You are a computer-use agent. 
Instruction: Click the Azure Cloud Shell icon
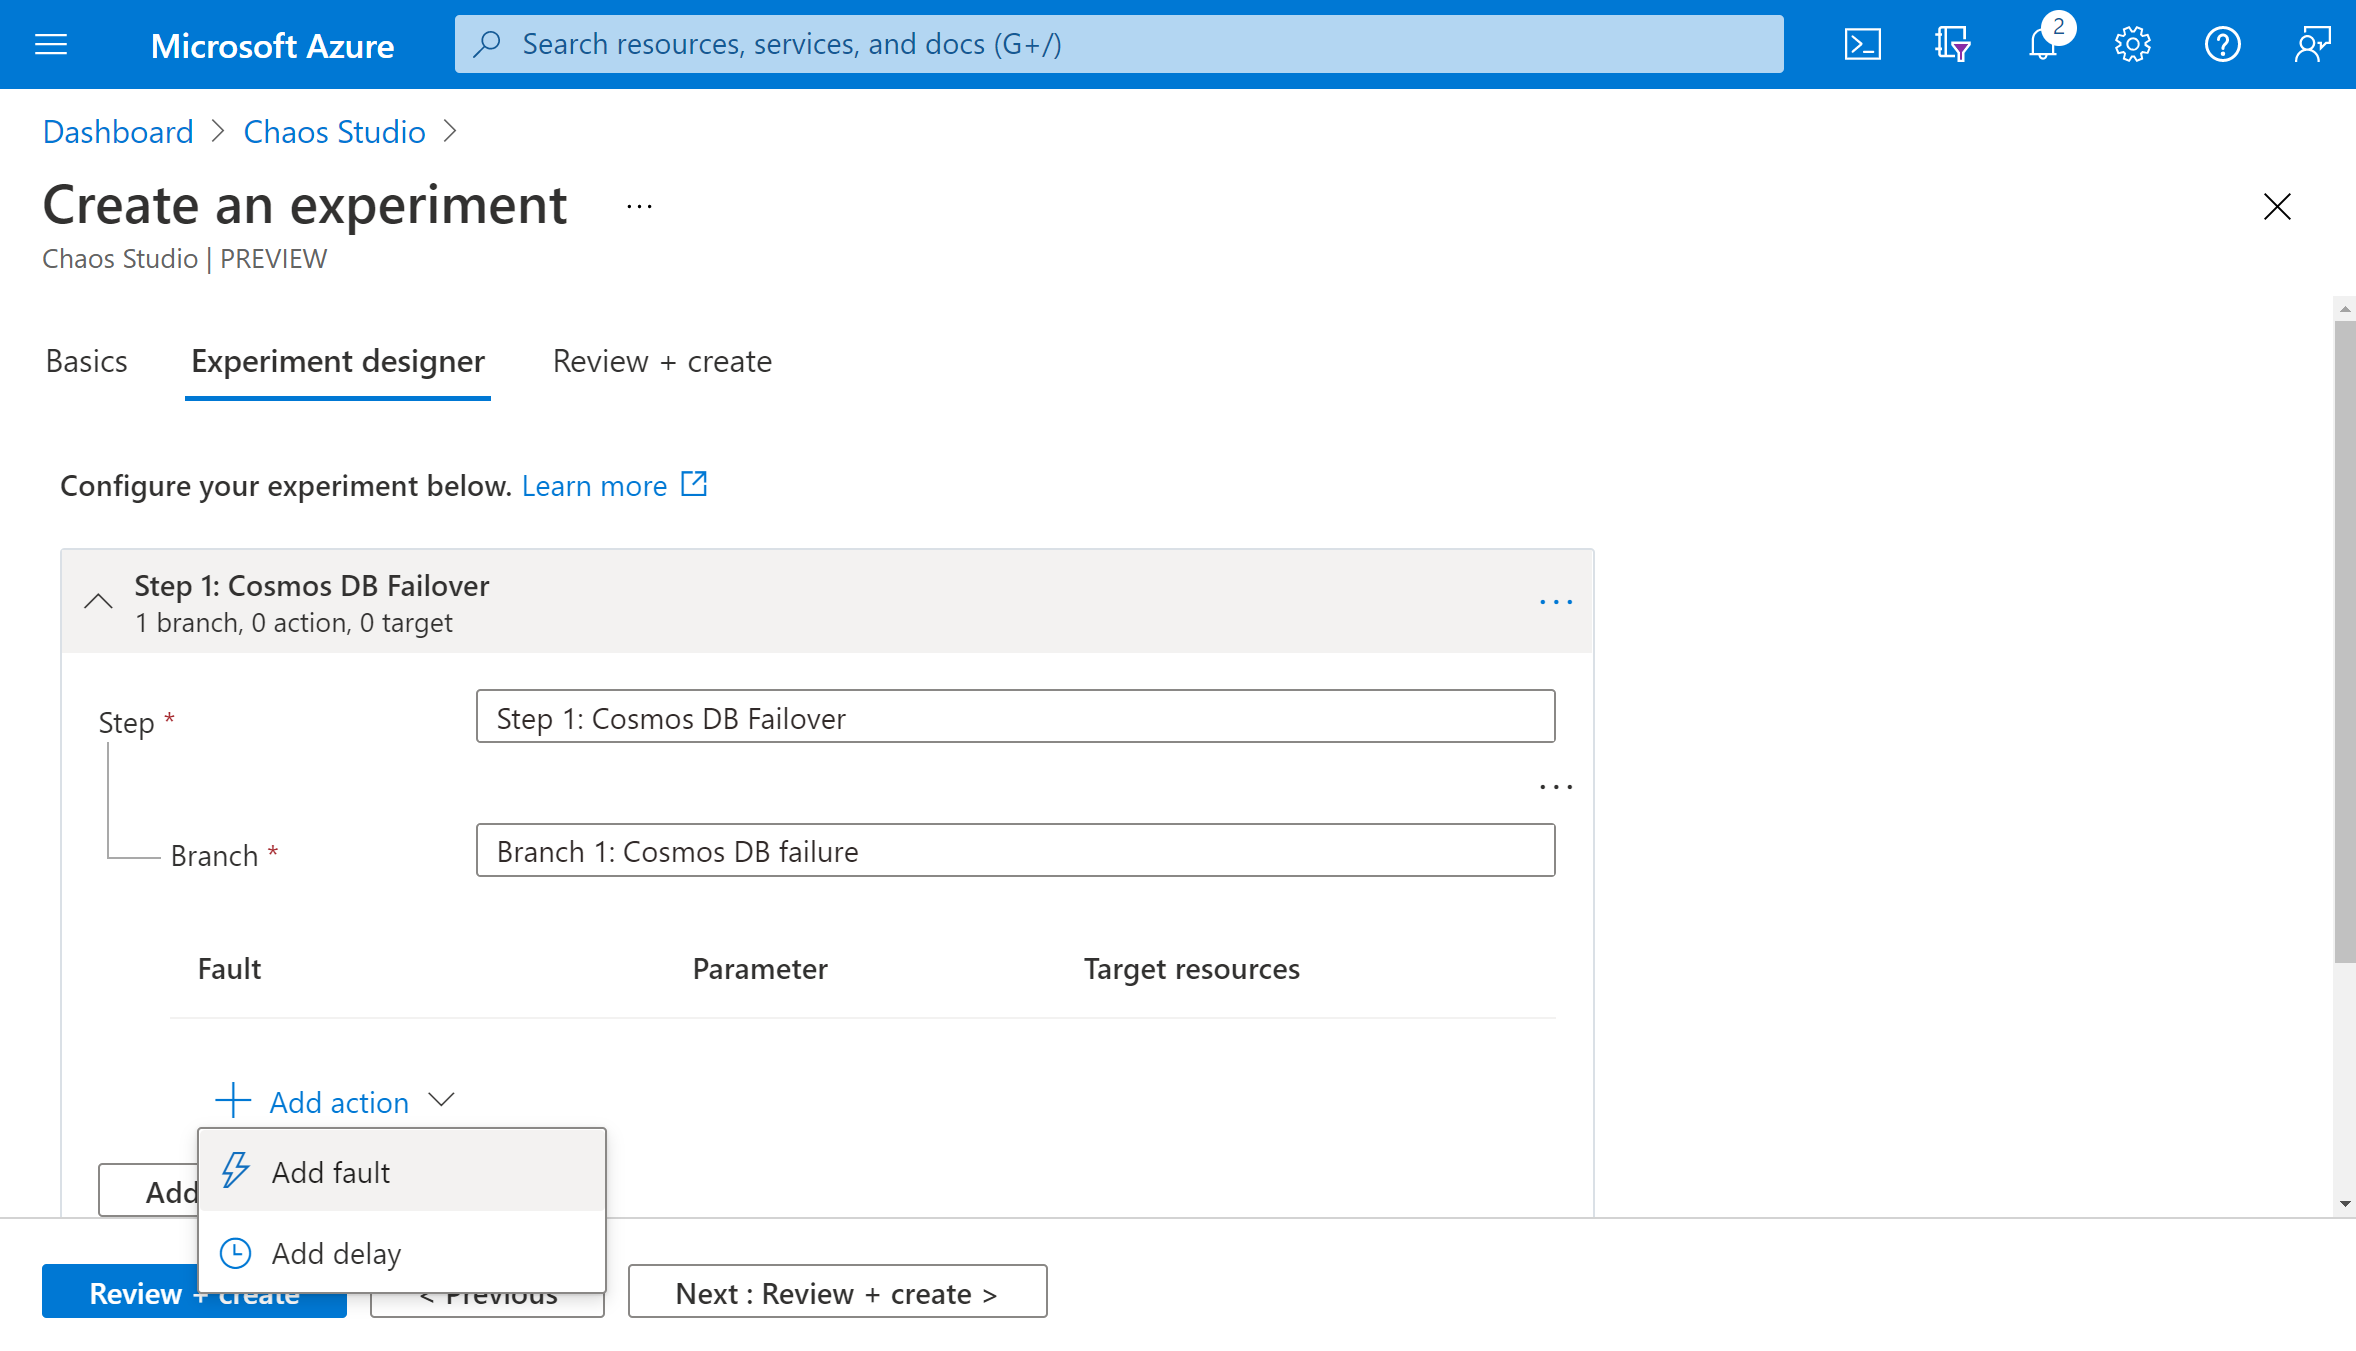pos(1861,44)
